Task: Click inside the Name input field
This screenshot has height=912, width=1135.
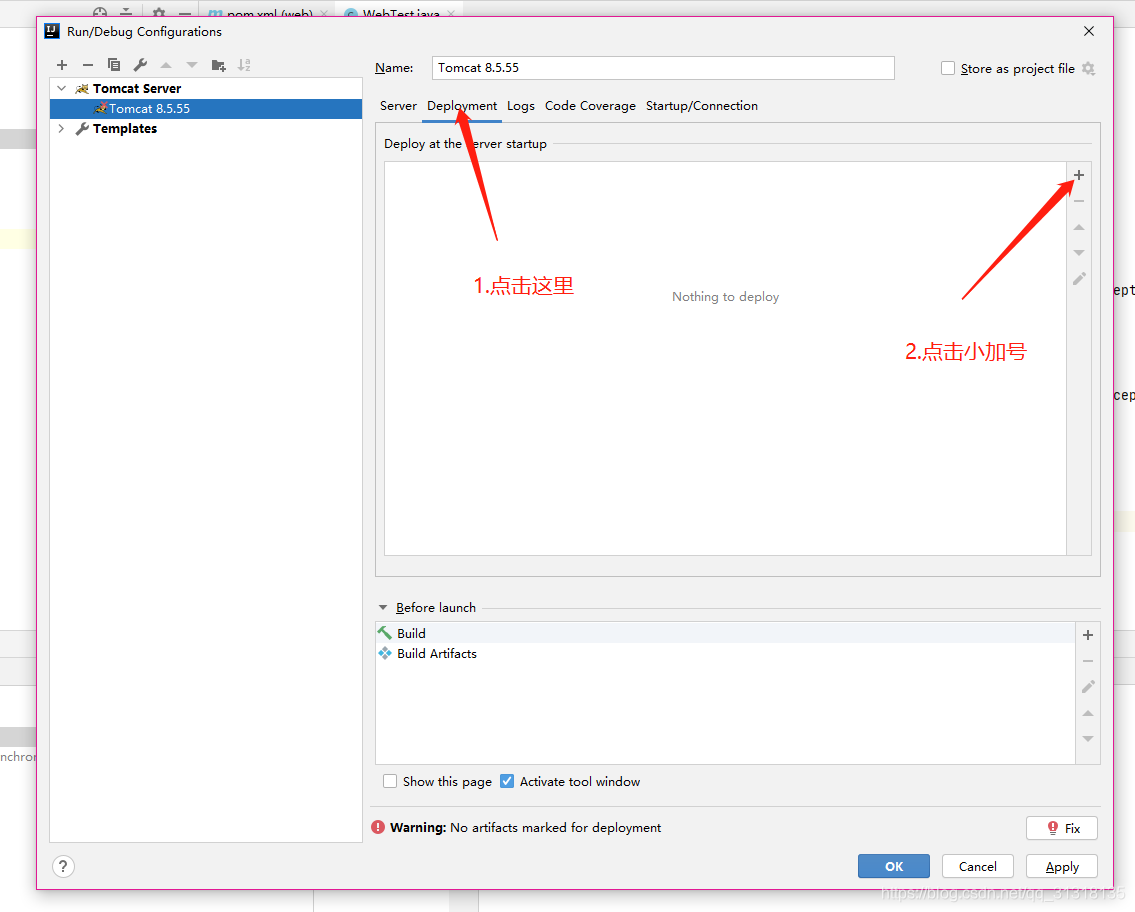Action: (663, 68)
